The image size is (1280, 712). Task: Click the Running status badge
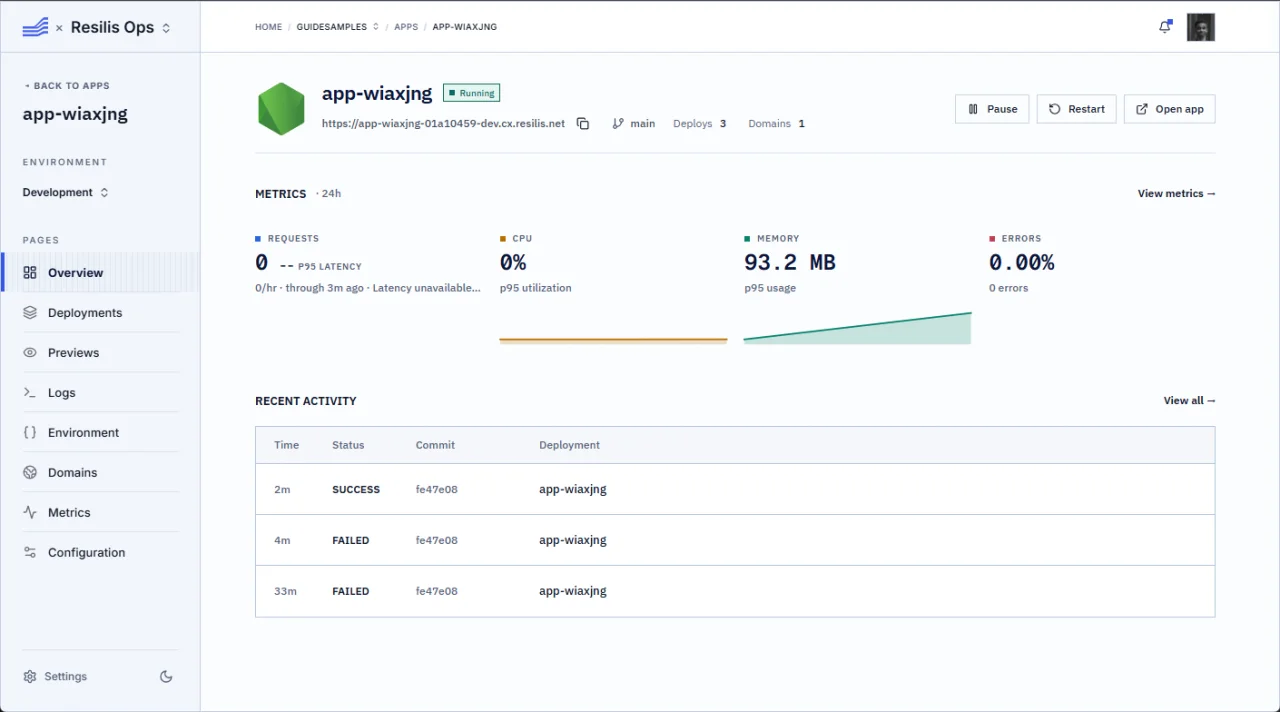point(471,93)
